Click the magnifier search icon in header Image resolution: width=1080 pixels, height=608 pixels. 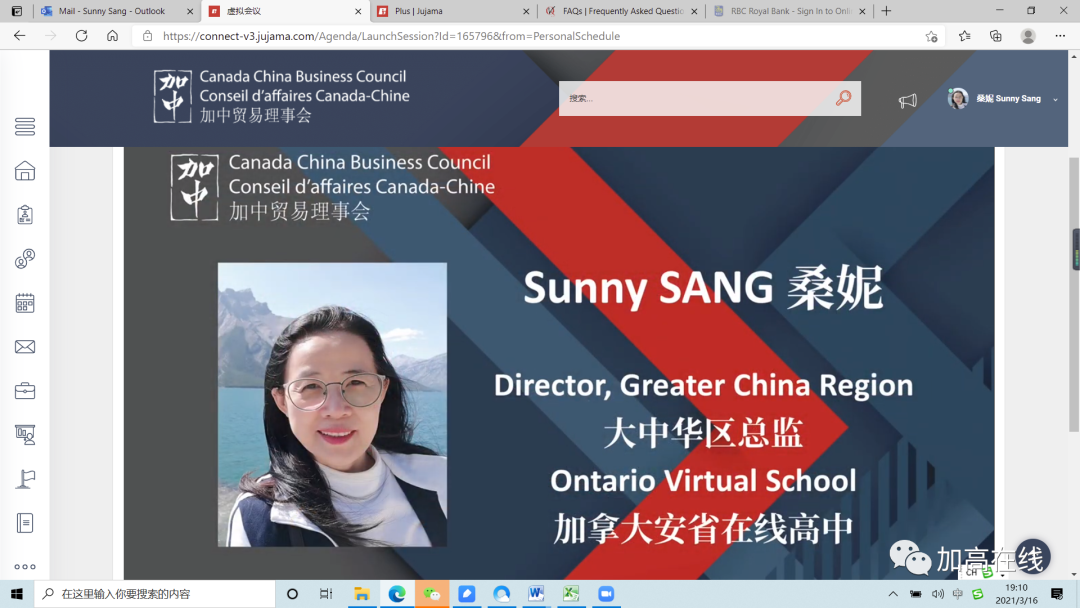[x=843, y=98]
